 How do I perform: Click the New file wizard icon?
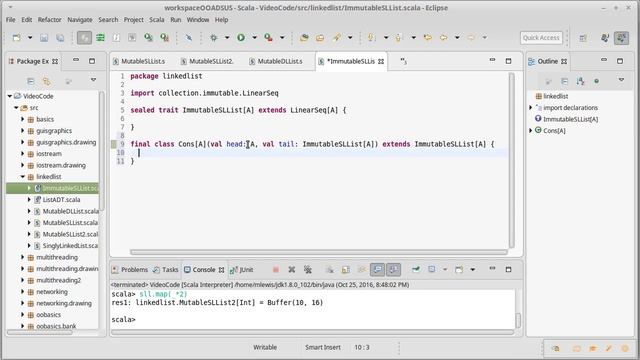click(16, 38)
